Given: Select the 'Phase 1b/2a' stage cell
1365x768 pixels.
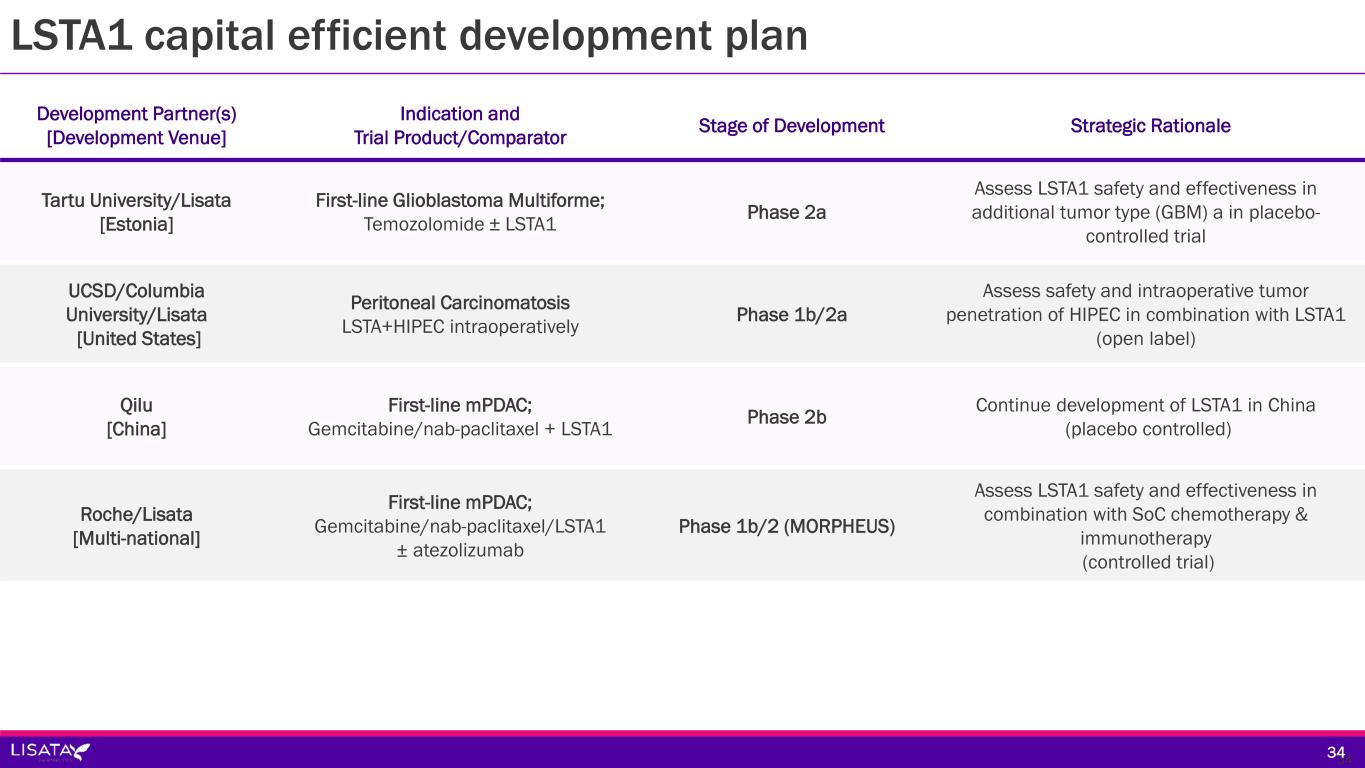Looking at the screenshot, I should click(791, 315).
